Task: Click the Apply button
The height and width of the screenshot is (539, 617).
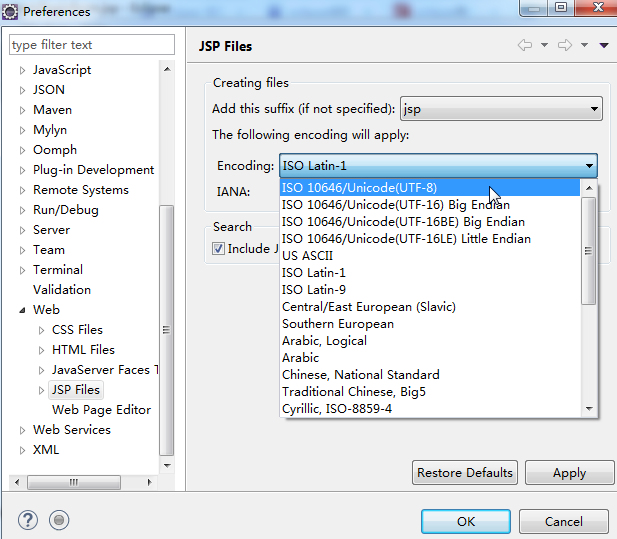Action: click(x=569, y=473)
